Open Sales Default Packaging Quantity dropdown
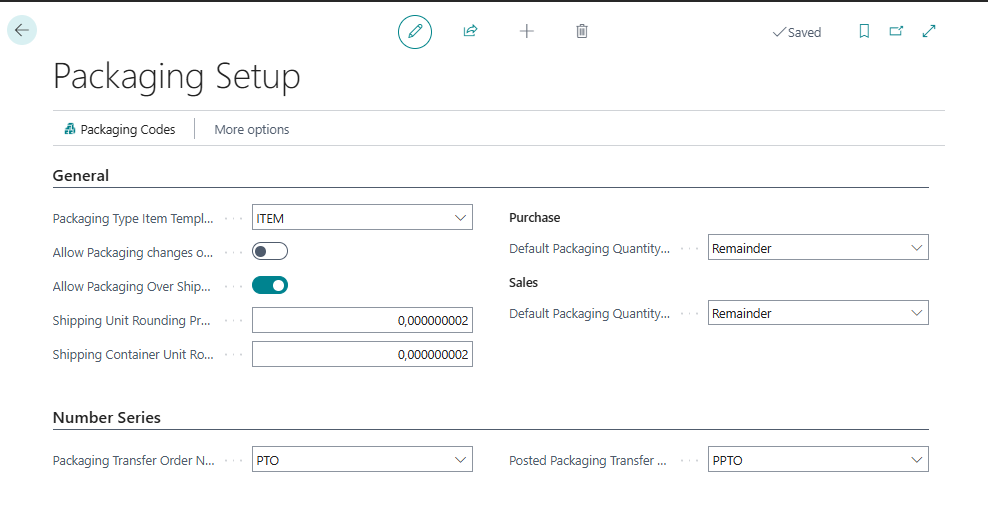988x509 pixels. click(916, 313)
